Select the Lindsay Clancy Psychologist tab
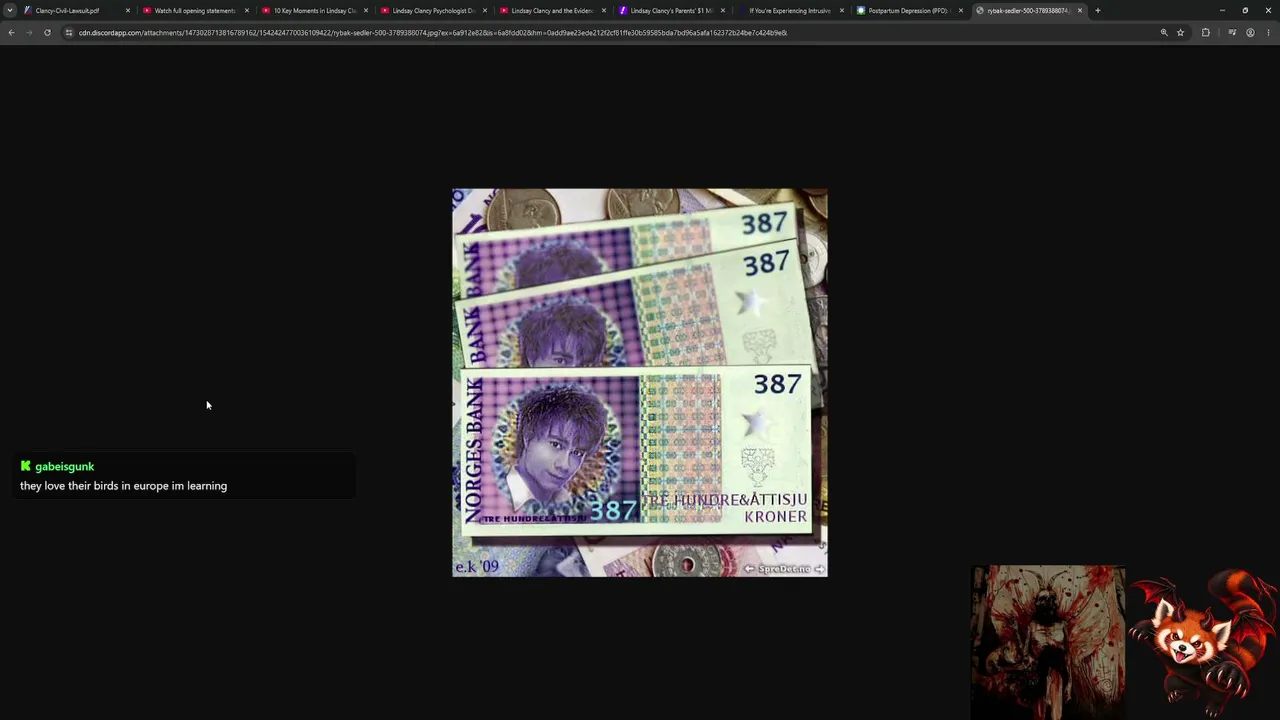 432,10
